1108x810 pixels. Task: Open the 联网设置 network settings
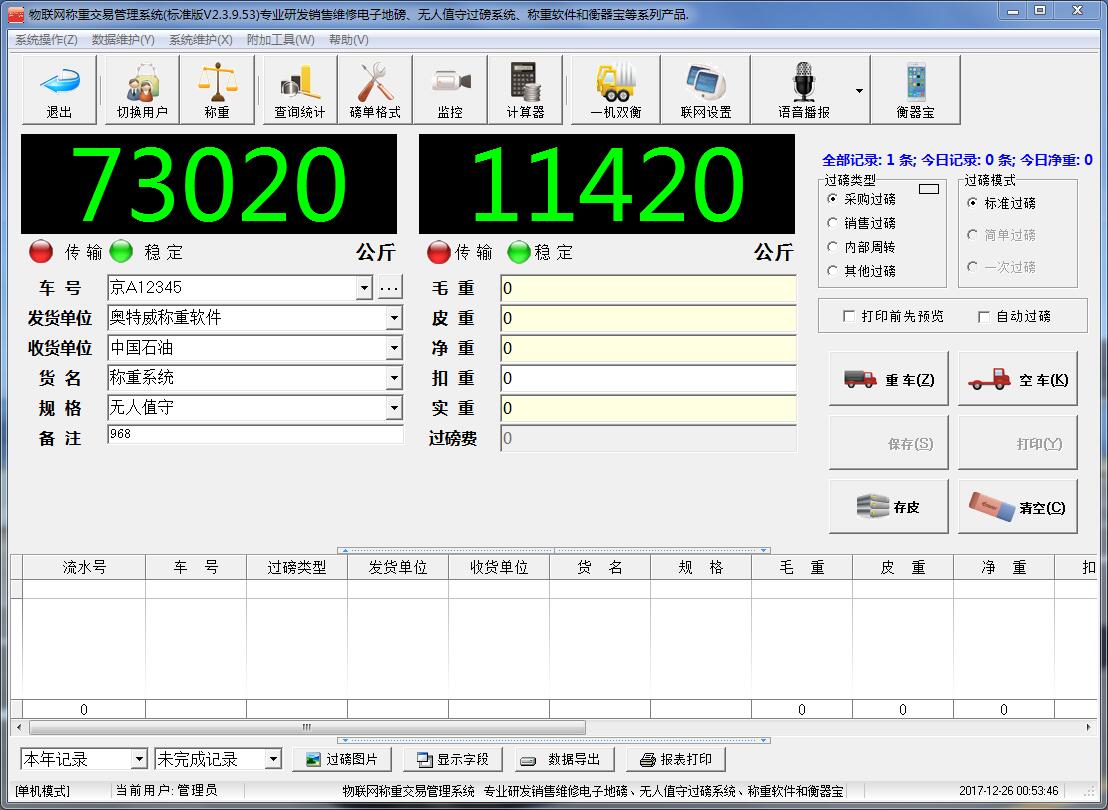coord(706,89)
